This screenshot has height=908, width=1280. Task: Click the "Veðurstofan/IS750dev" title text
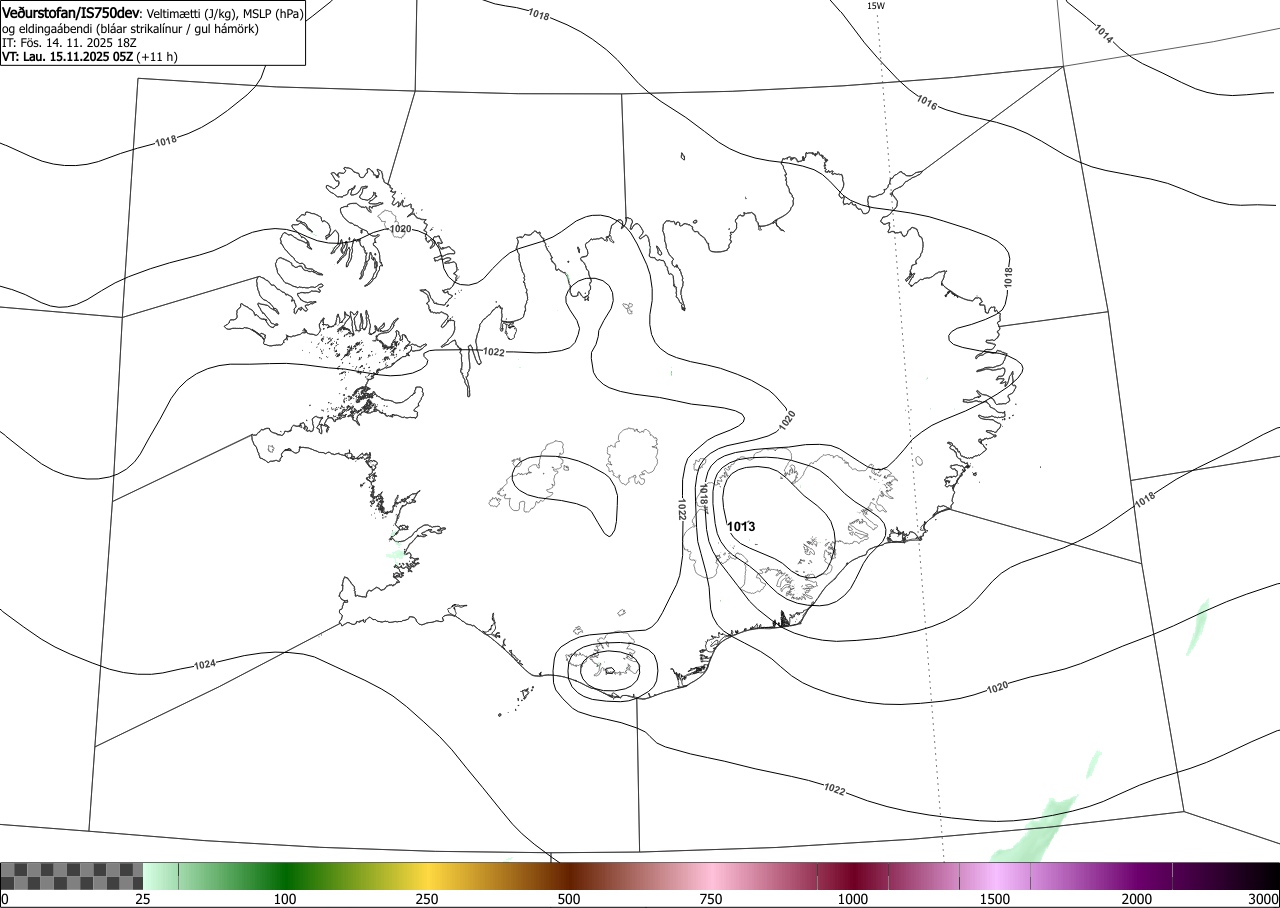pos(72,13)
